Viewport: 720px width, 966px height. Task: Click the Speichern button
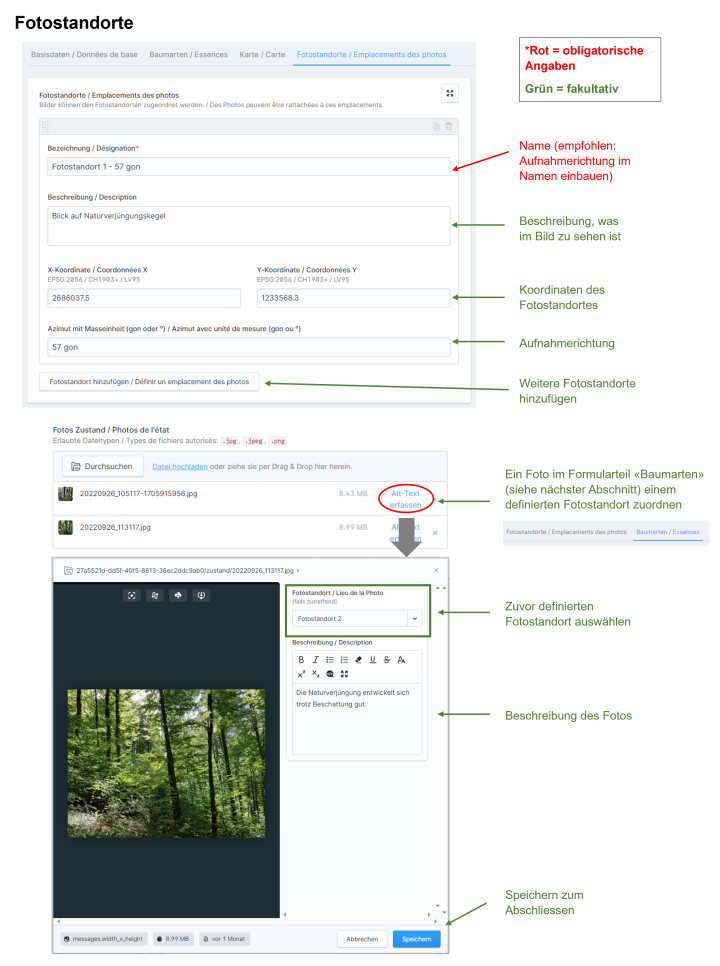coord(416,939)
